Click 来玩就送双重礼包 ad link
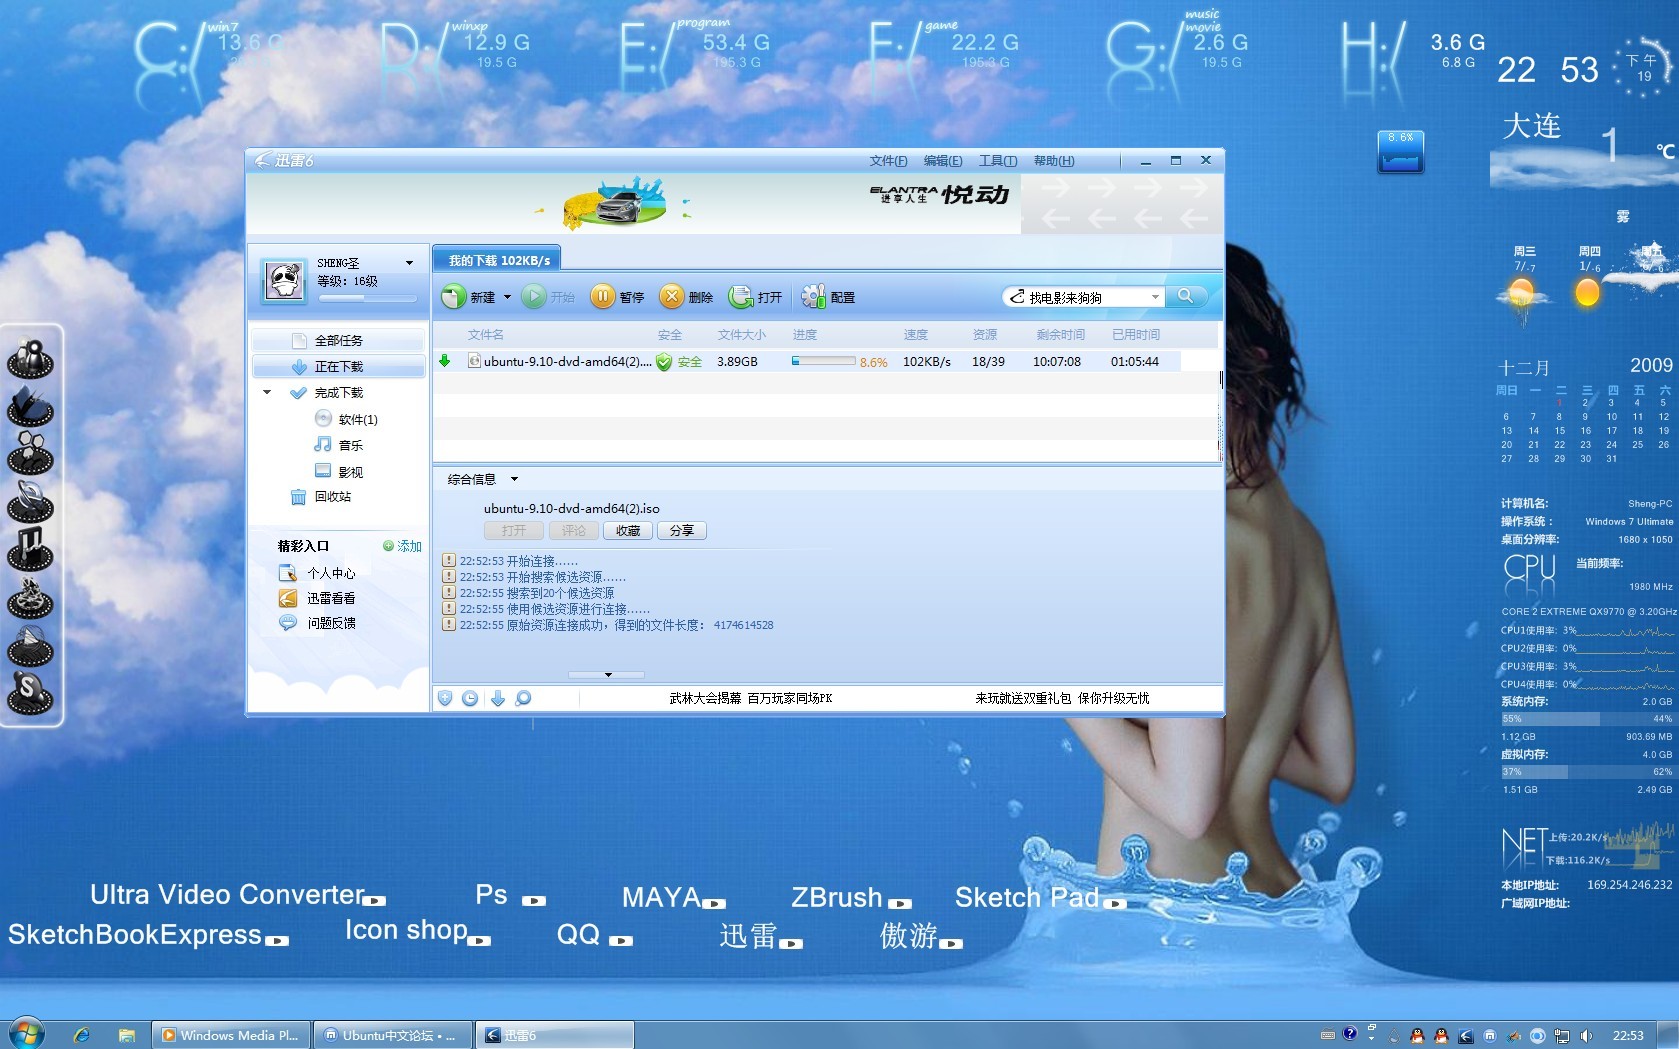The width and height of the screenshot is (1679, 1049). tap(1062, 698)
